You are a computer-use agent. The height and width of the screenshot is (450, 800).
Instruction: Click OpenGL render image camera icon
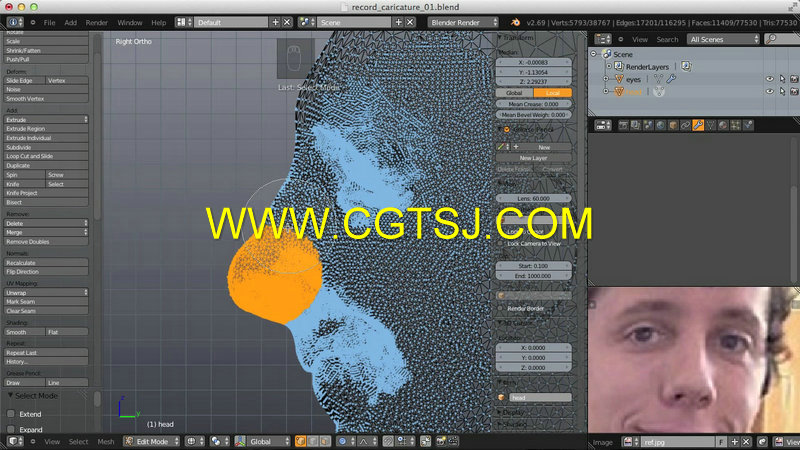[x=441, y=441]
